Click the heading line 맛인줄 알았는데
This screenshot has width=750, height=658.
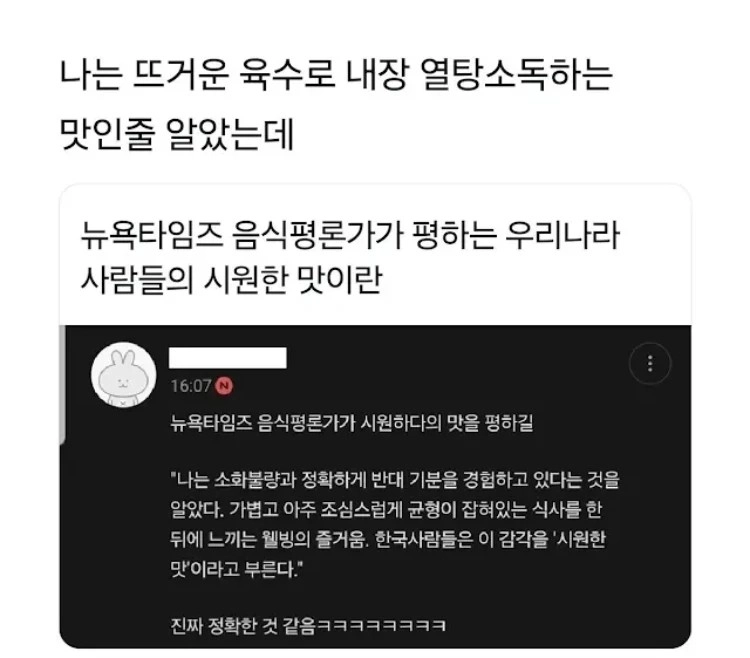[x=176, y=134]
